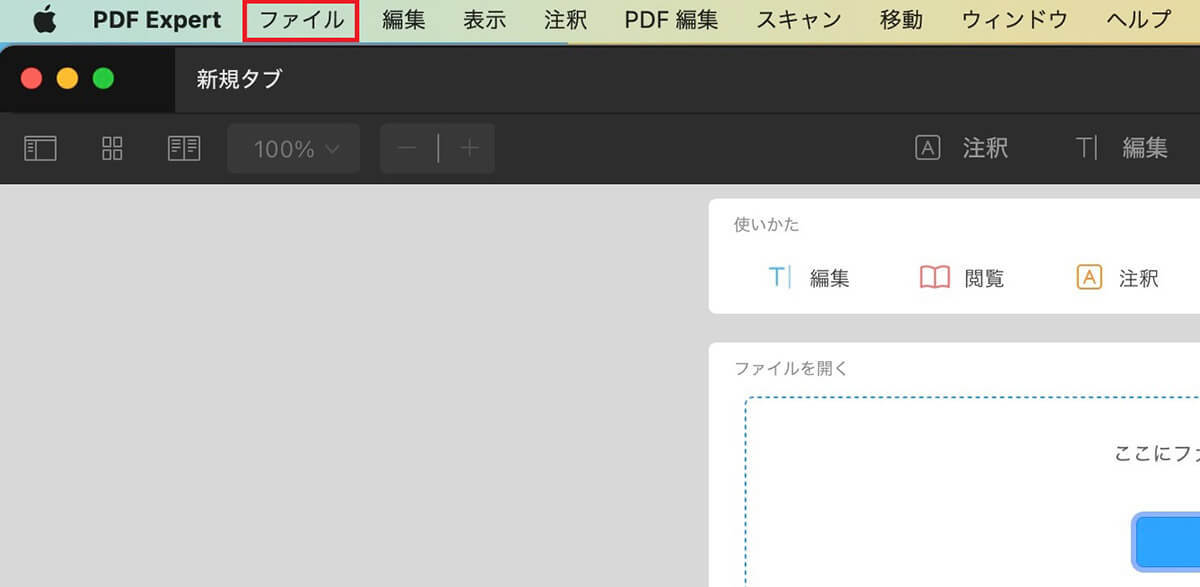1200x587 pixels.
Task: Open the 100% zoom dropdown
Action: (x=296, y=149)
